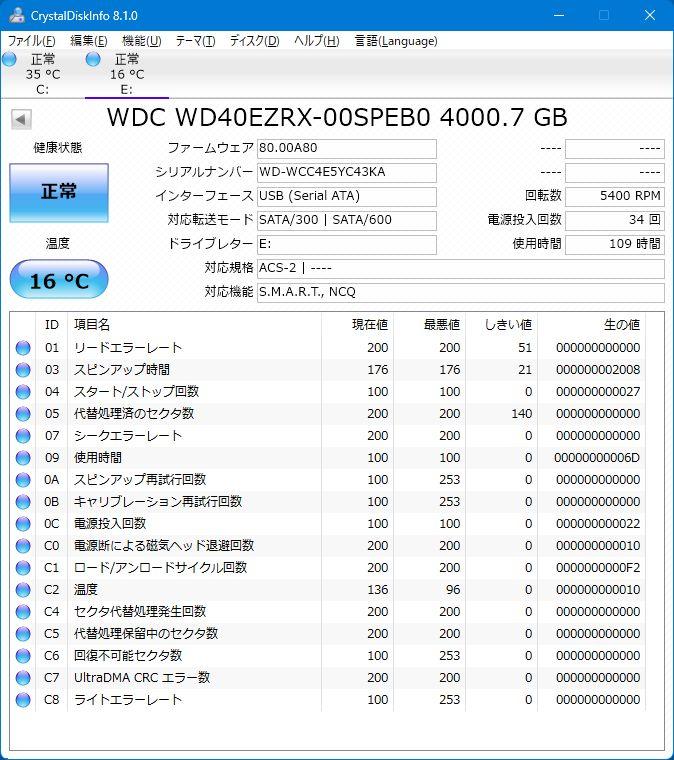Click the status icon for セクタ代替処理発生回数
674x760 pixels.
tap(23, 612)
